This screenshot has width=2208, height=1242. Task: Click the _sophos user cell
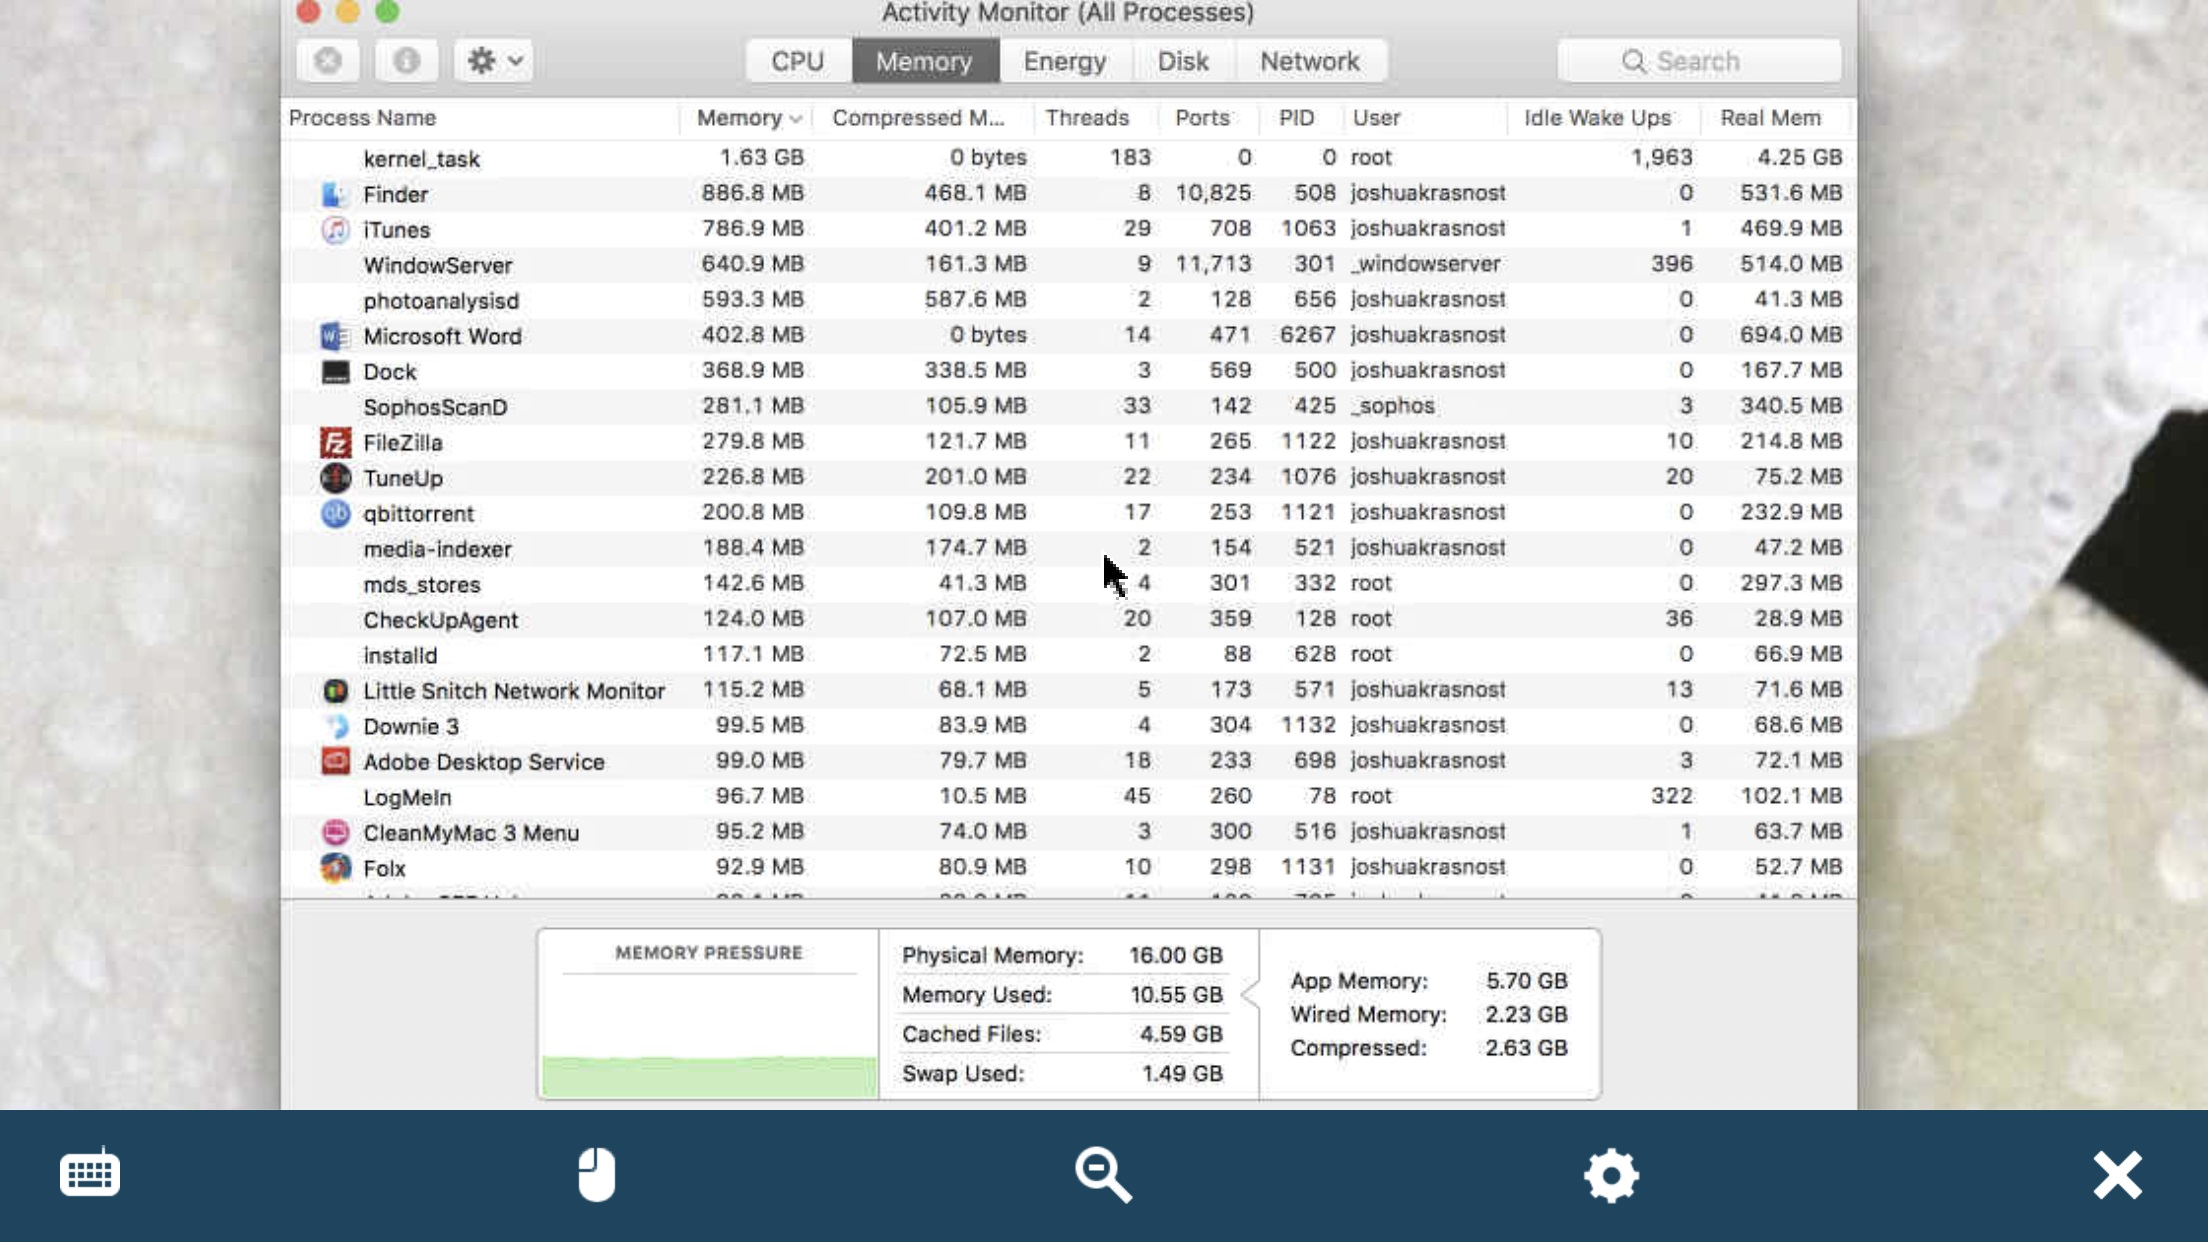[1393, 406]
